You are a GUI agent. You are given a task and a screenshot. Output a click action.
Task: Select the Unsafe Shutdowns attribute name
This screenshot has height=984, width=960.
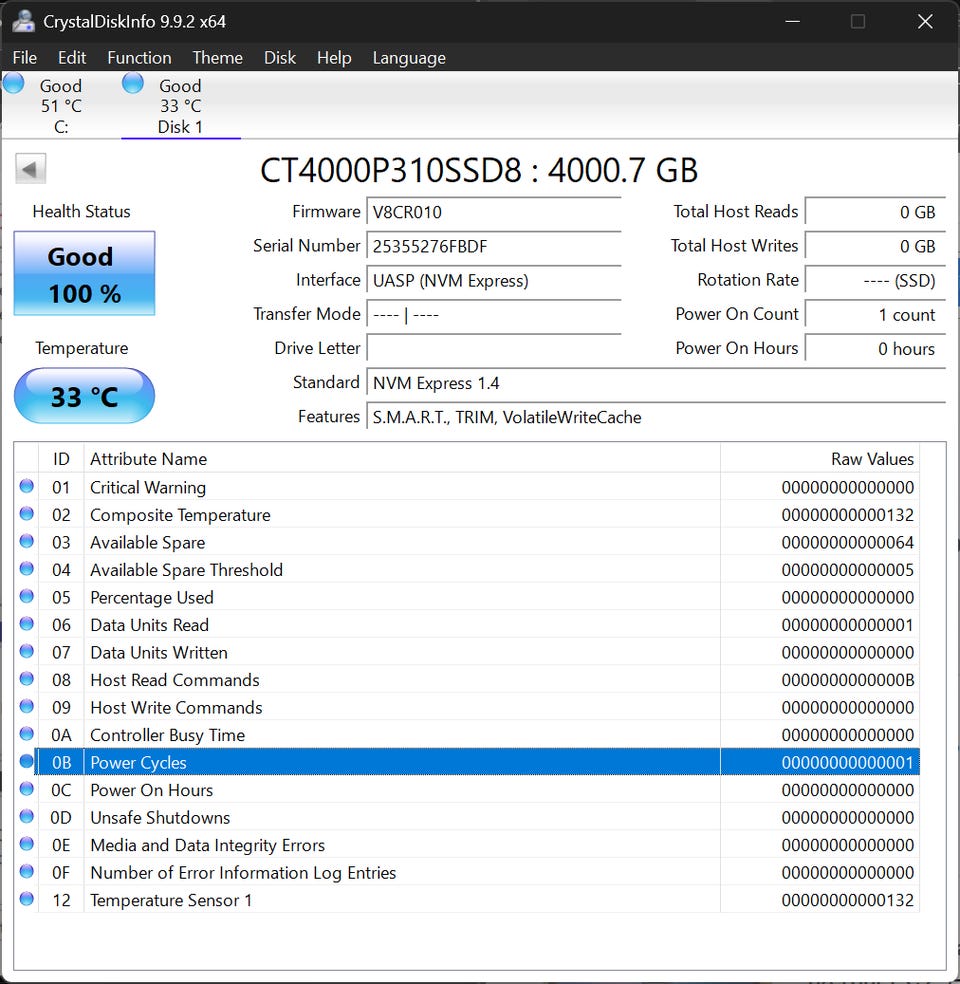click(160, 818)
